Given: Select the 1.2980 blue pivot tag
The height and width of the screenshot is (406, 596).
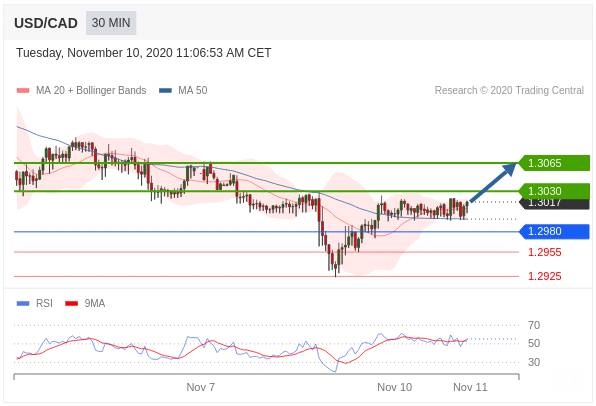Looking at the screenshot, I should pos(555,231).
